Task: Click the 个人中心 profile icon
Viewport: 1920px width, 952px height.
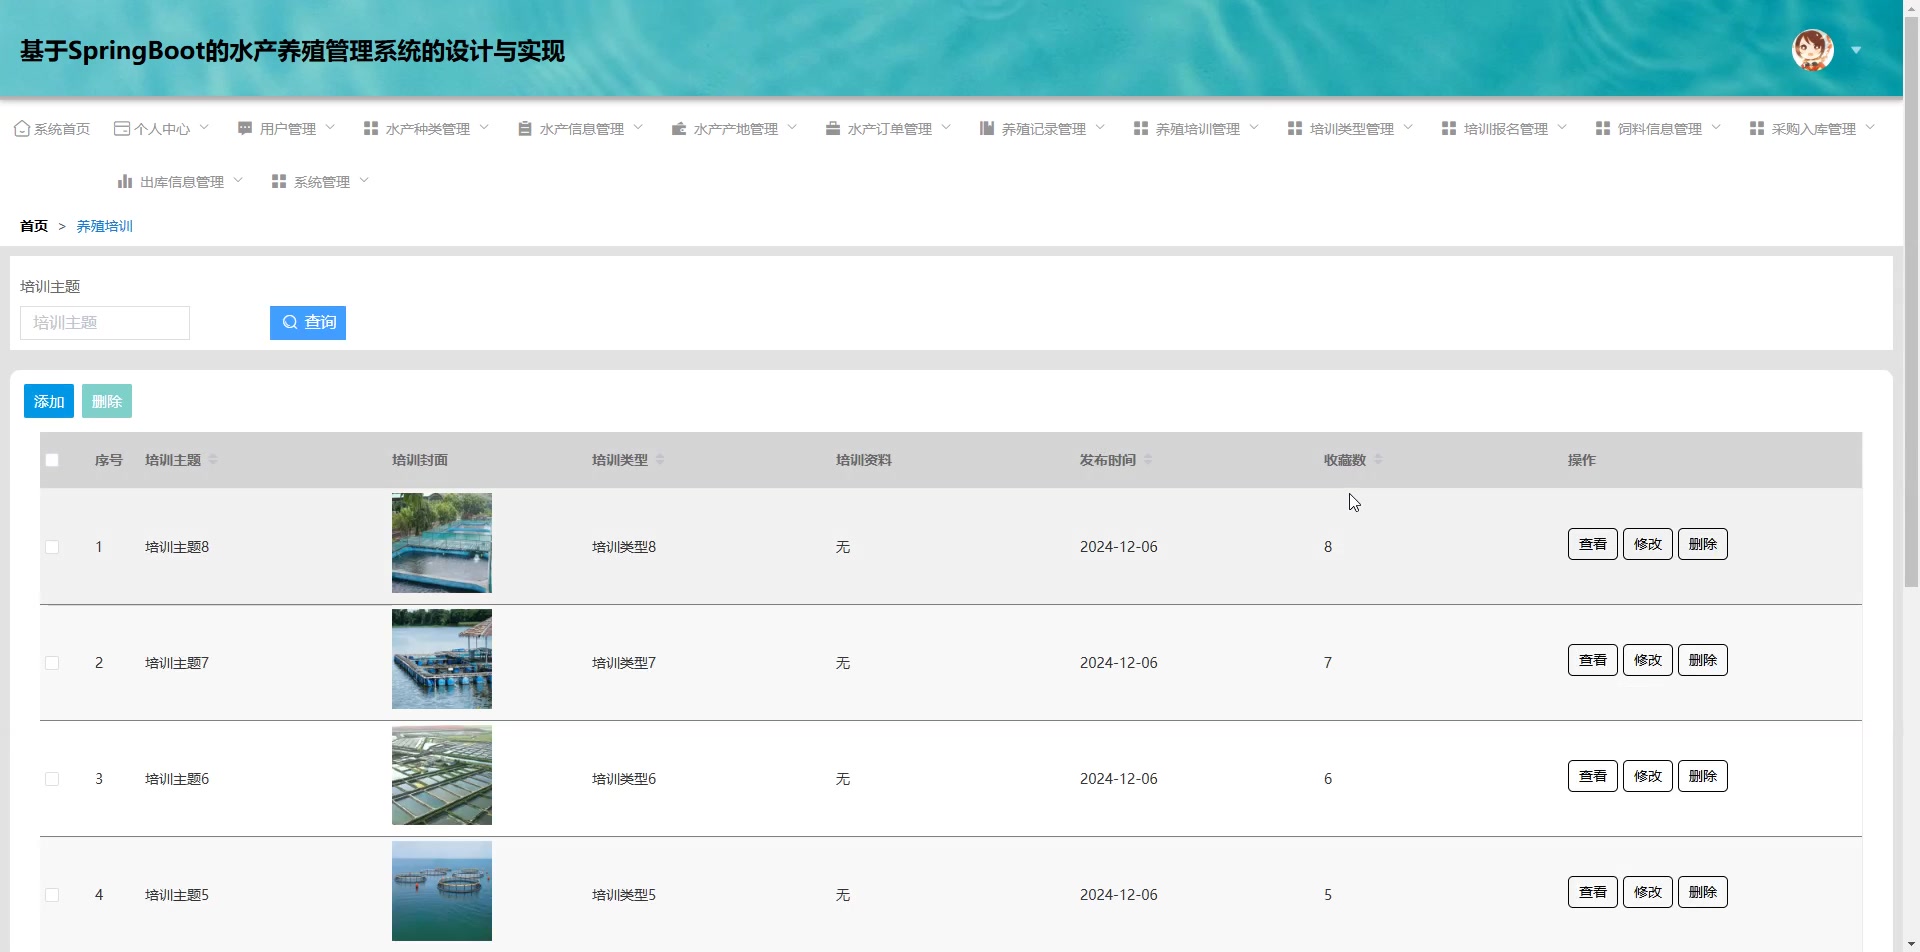Action: point(121,128)
